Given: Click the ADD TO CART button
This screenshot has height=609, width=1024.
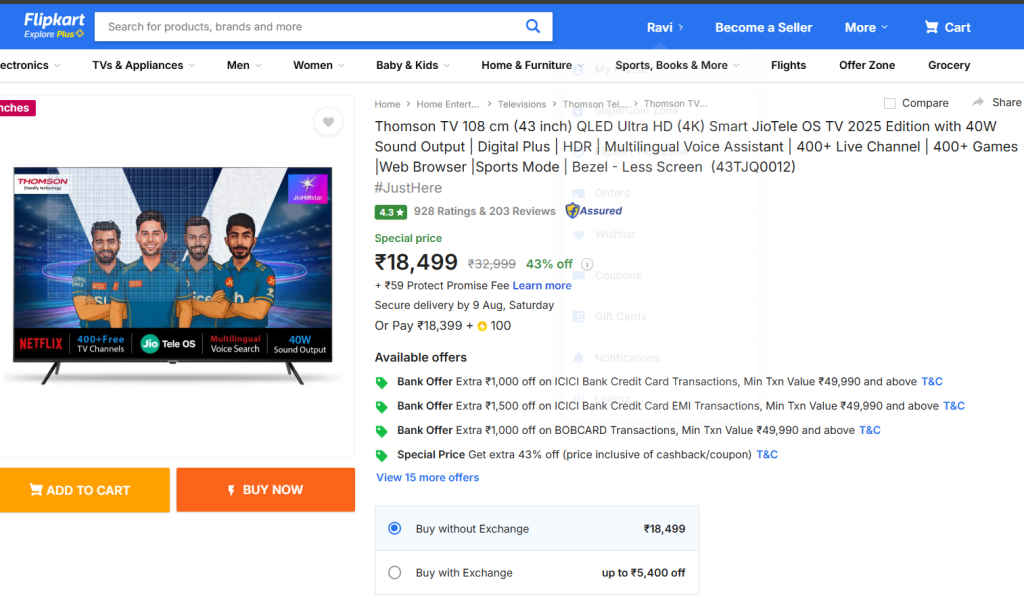Looking at the screenshot, I should 85,490.
